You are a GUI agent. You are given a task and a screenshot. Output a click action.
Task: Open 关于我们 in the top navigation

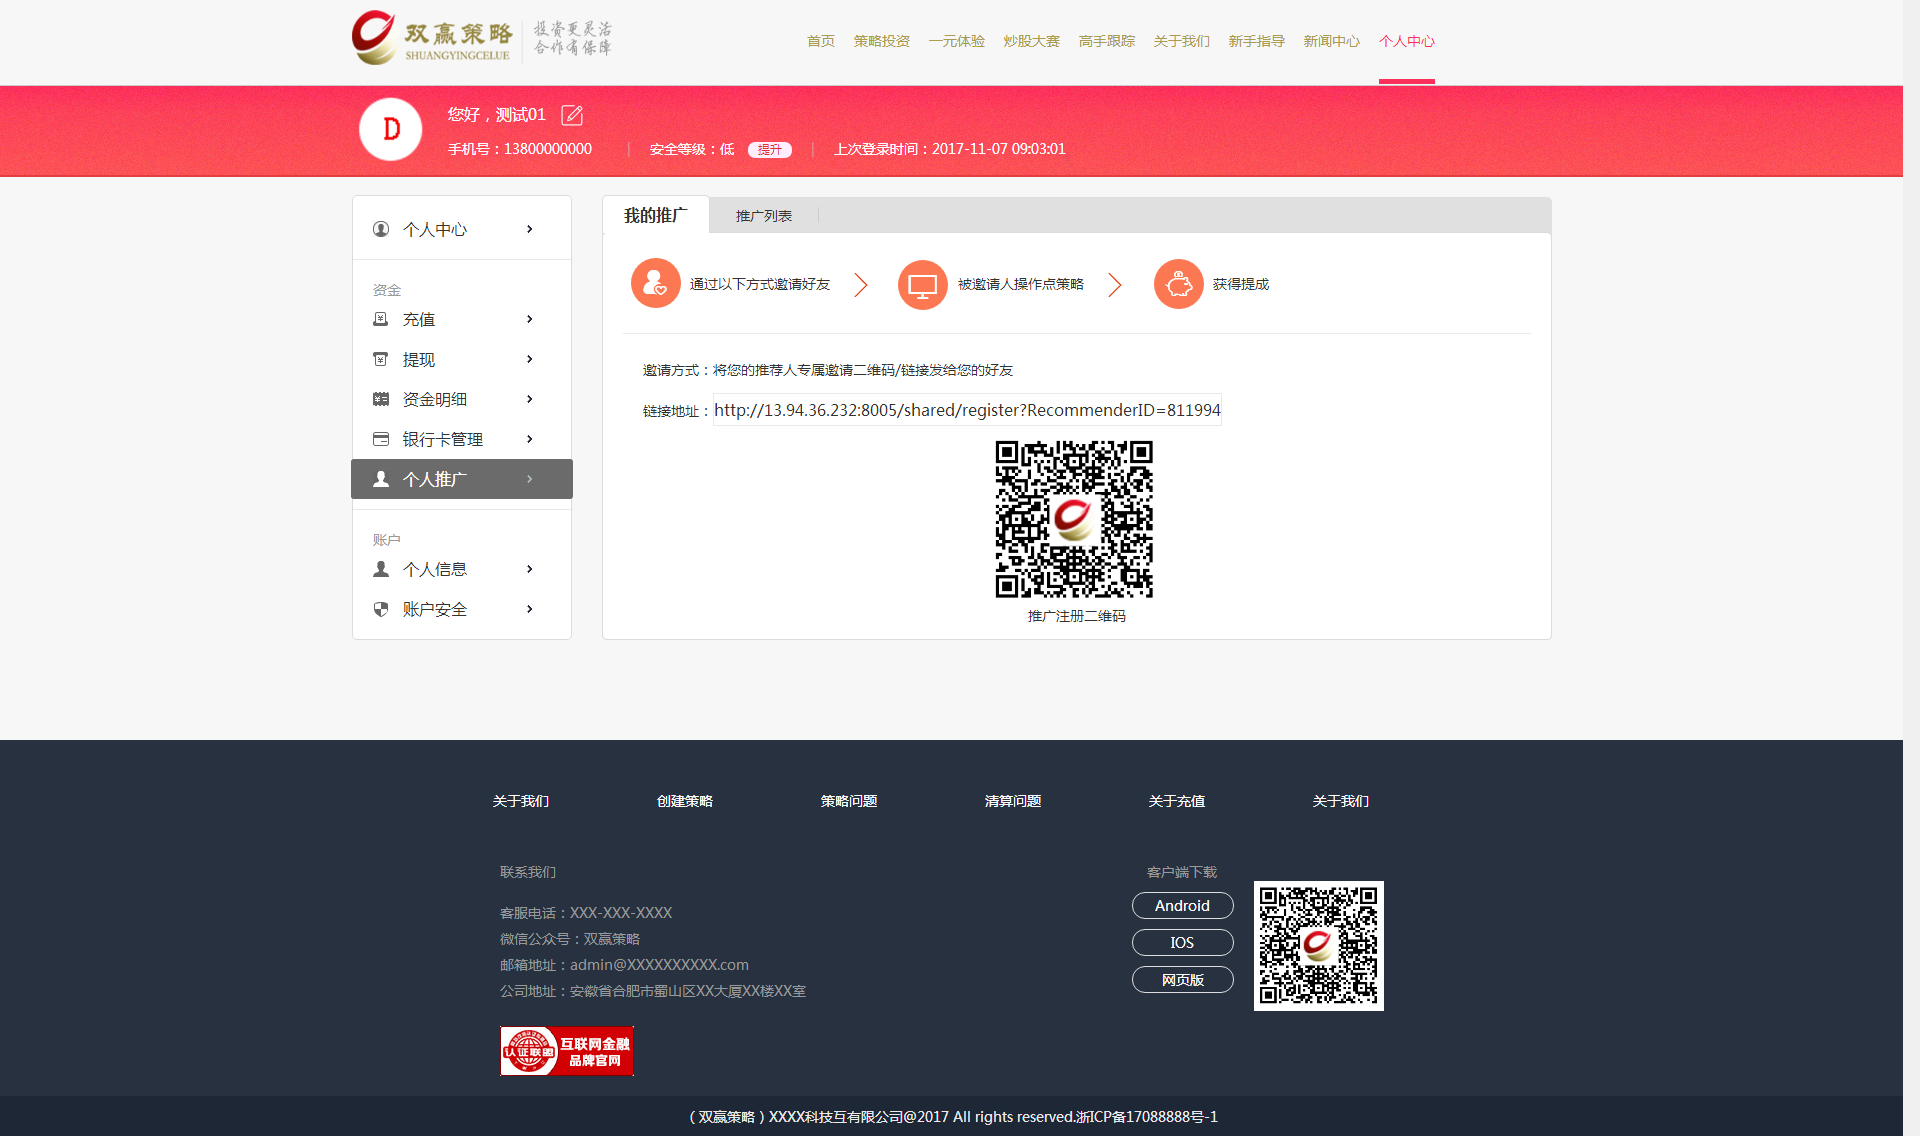(x=1182, y=41)
